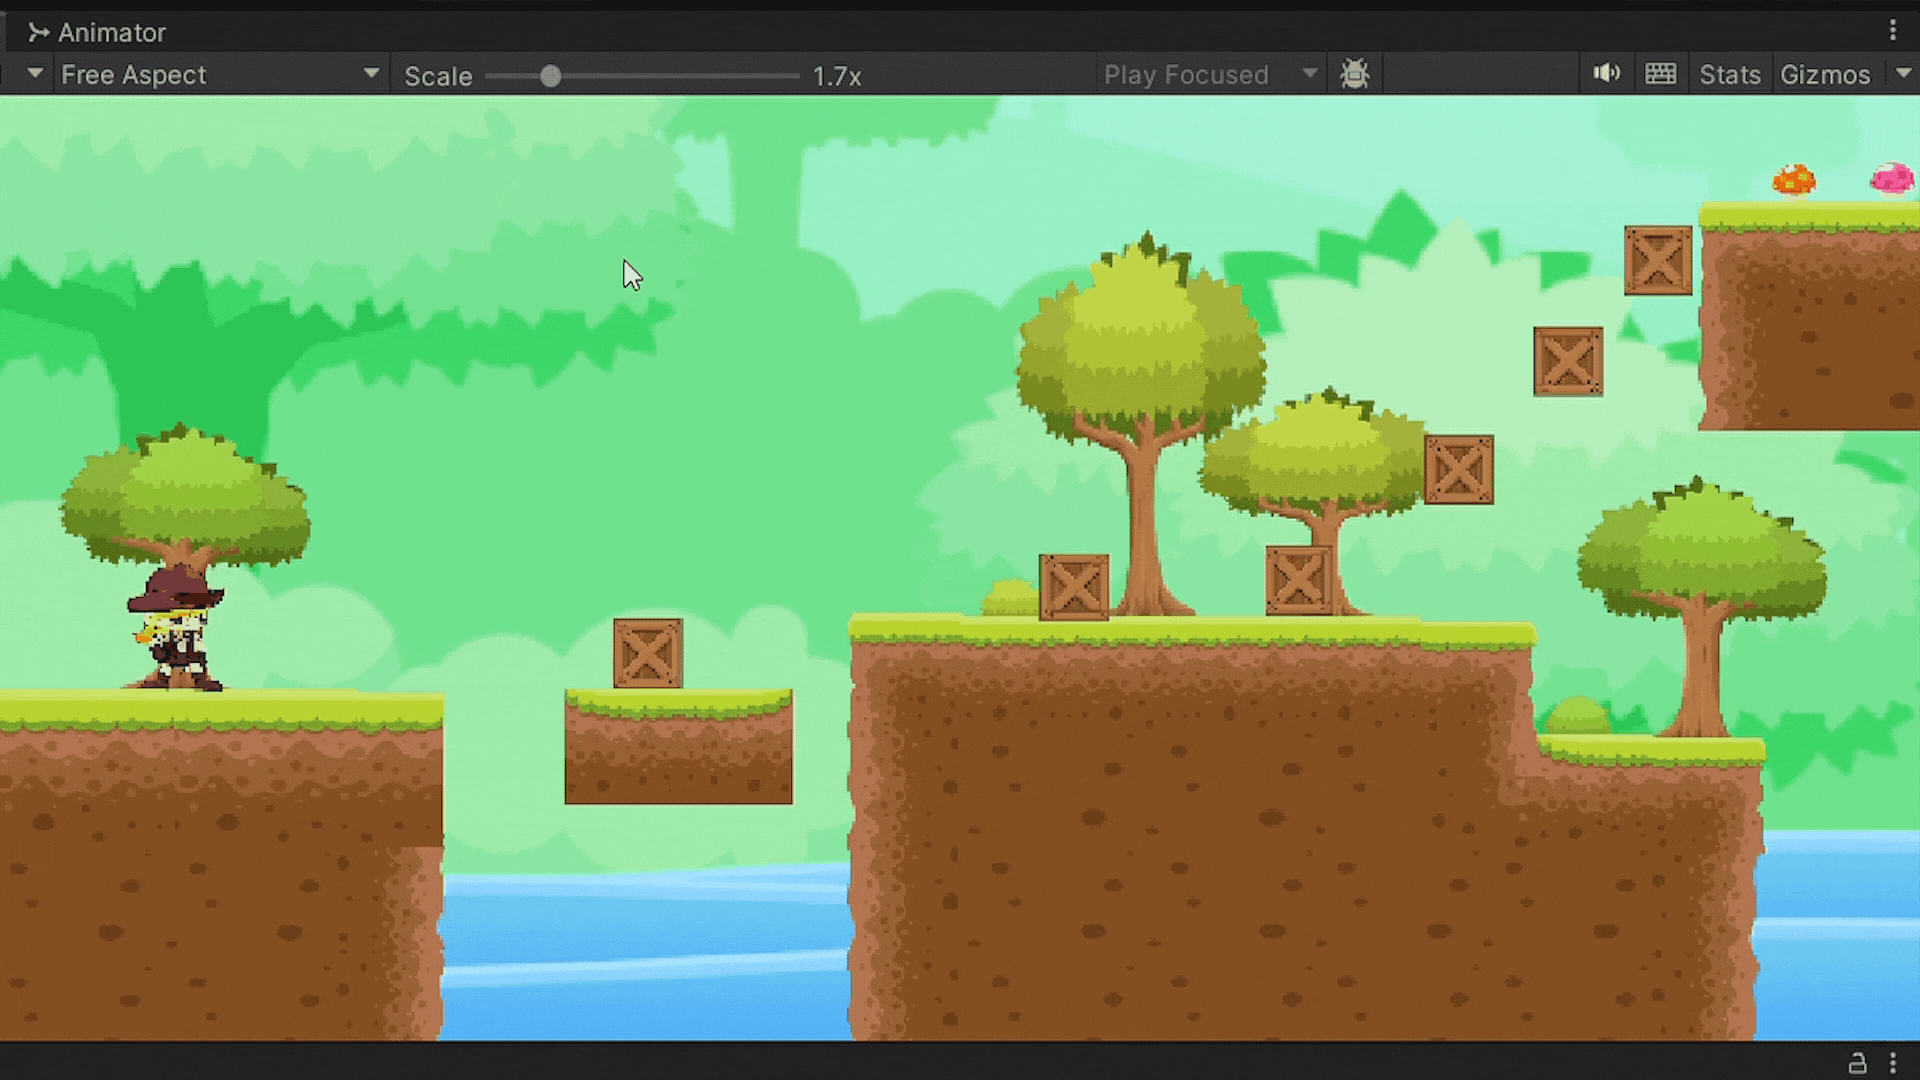Click the lock icon in bottom bar
The image size is (1920, 1080).
pyautogui.click(x=1857, y=1062)
